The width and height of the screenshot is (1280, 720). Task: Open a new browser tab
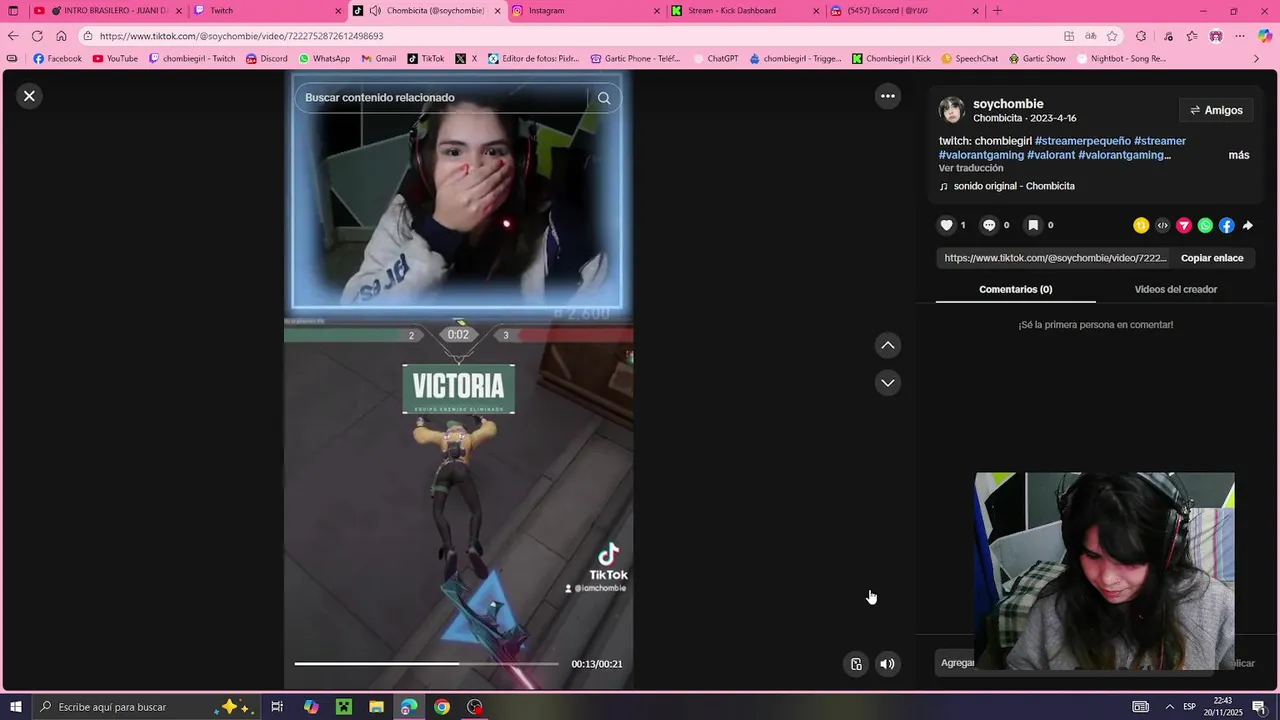click(x=997, y=11)
